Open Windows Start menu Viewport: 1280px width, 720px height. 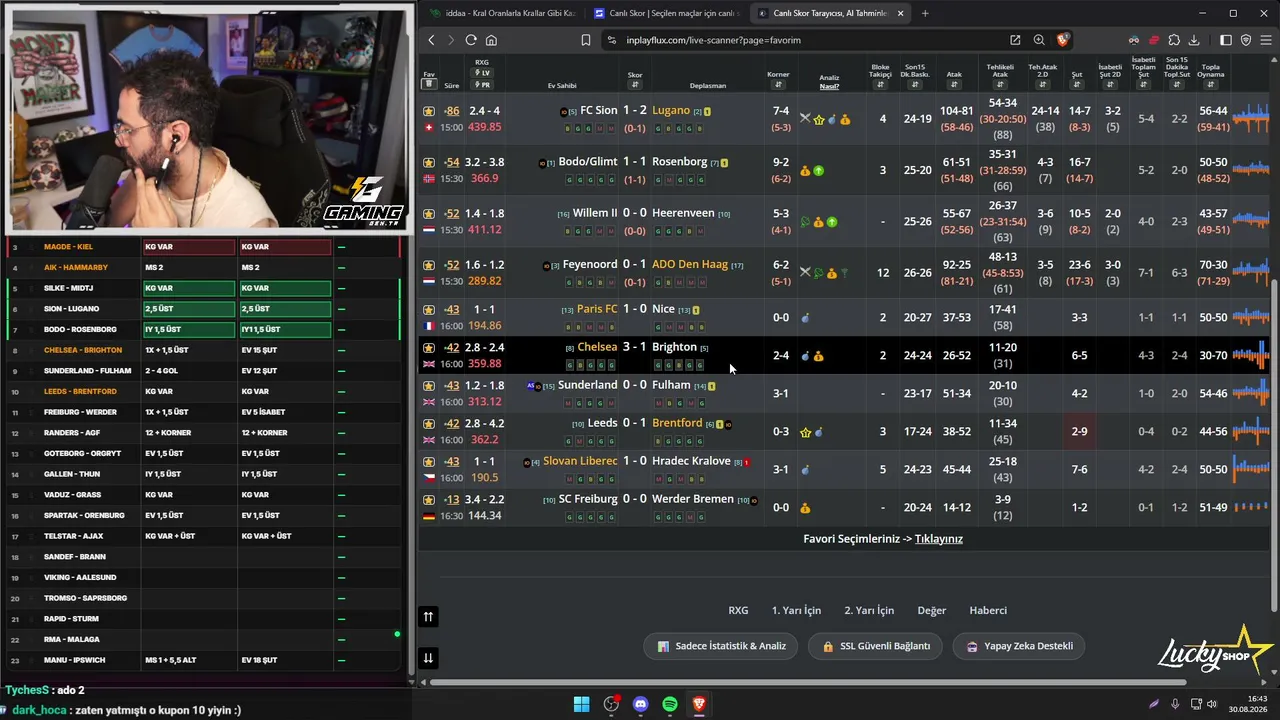(x=581, y=704)
